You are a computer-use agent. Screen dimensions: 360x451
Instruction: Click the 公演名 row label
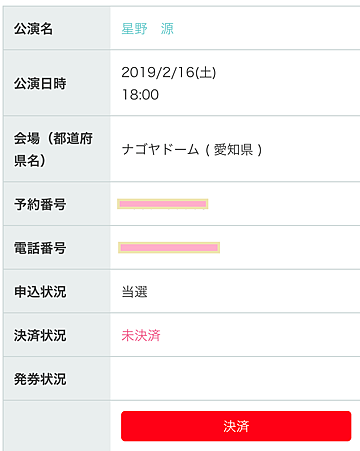33,29
